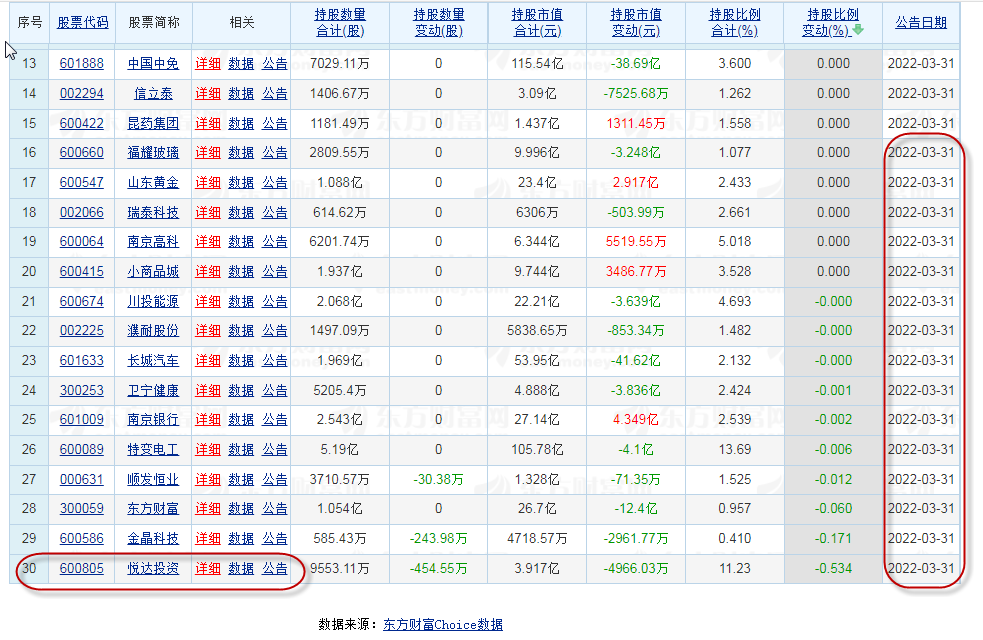Image resolution: width=983 pixels, height=640 pixels.
Task: Open 数据 for 金晶科技
Action: click(241, 539)
